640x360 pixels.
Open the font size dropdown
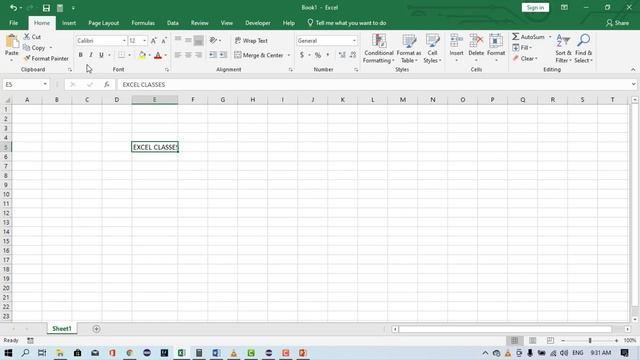(144, 41)
